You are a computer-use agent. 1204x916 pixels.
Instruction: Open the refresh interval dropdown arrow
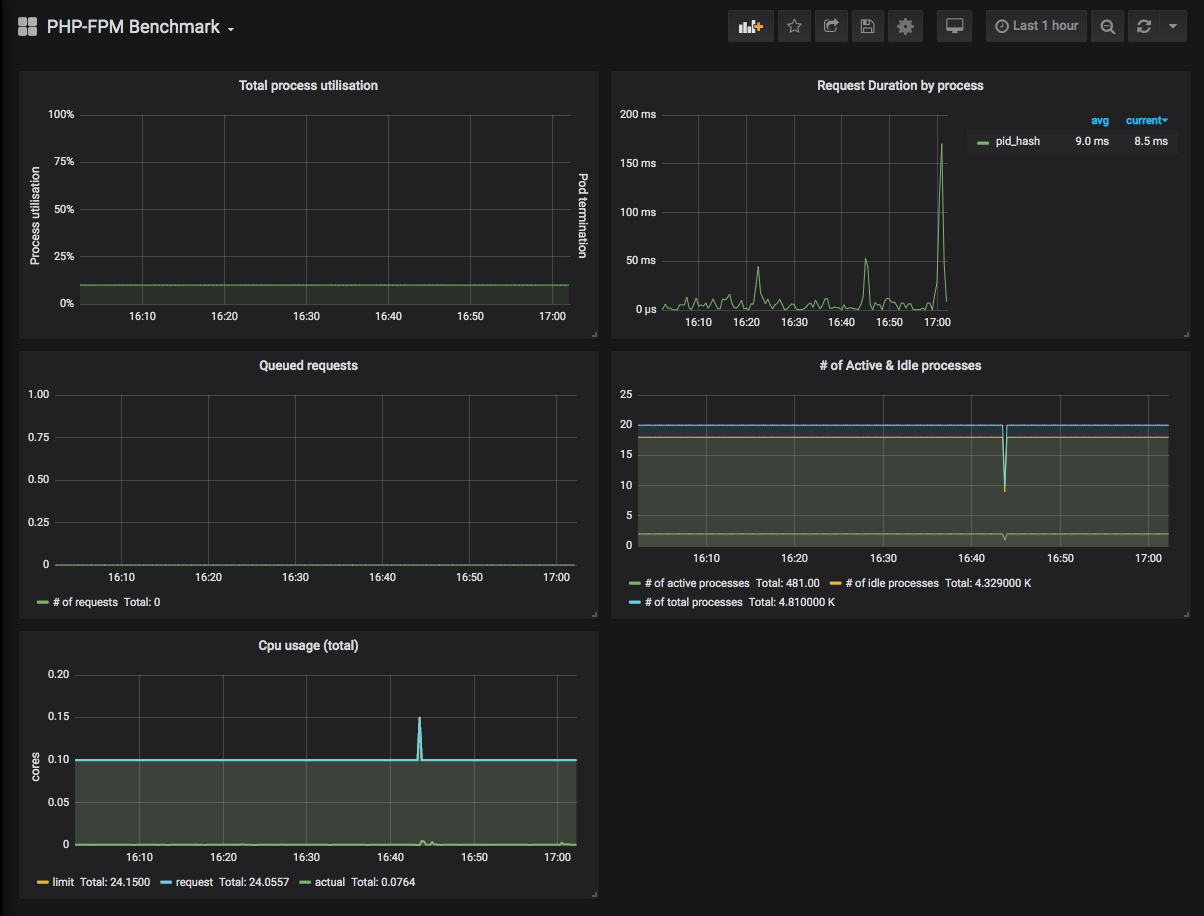coord(1173,27)
